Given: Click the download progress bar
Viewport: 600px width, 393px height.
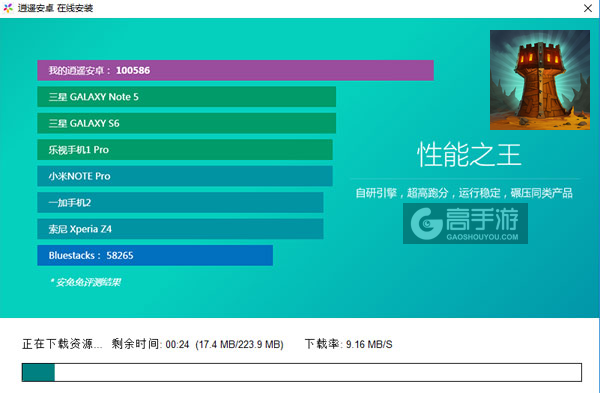Looking at the screenshot, I should point(302,372).
